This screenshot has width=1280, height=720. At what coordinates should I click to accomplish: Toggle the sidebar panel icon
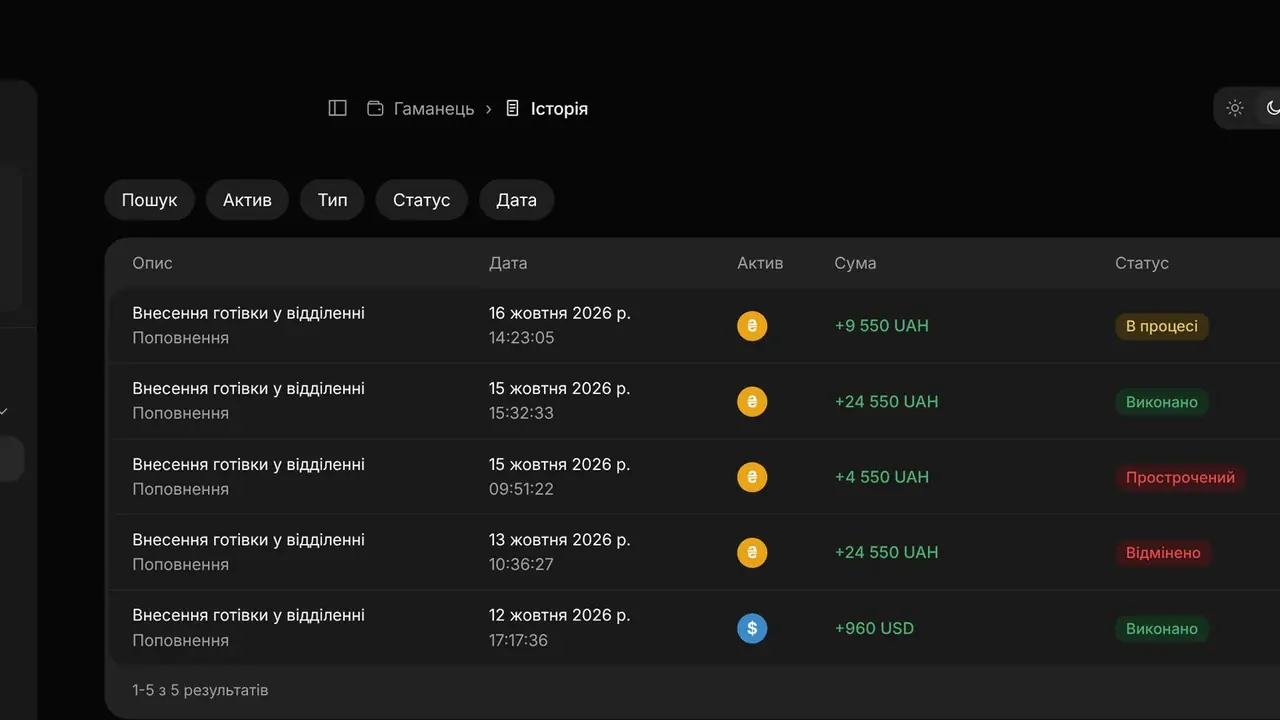click(x=338, y=108)
